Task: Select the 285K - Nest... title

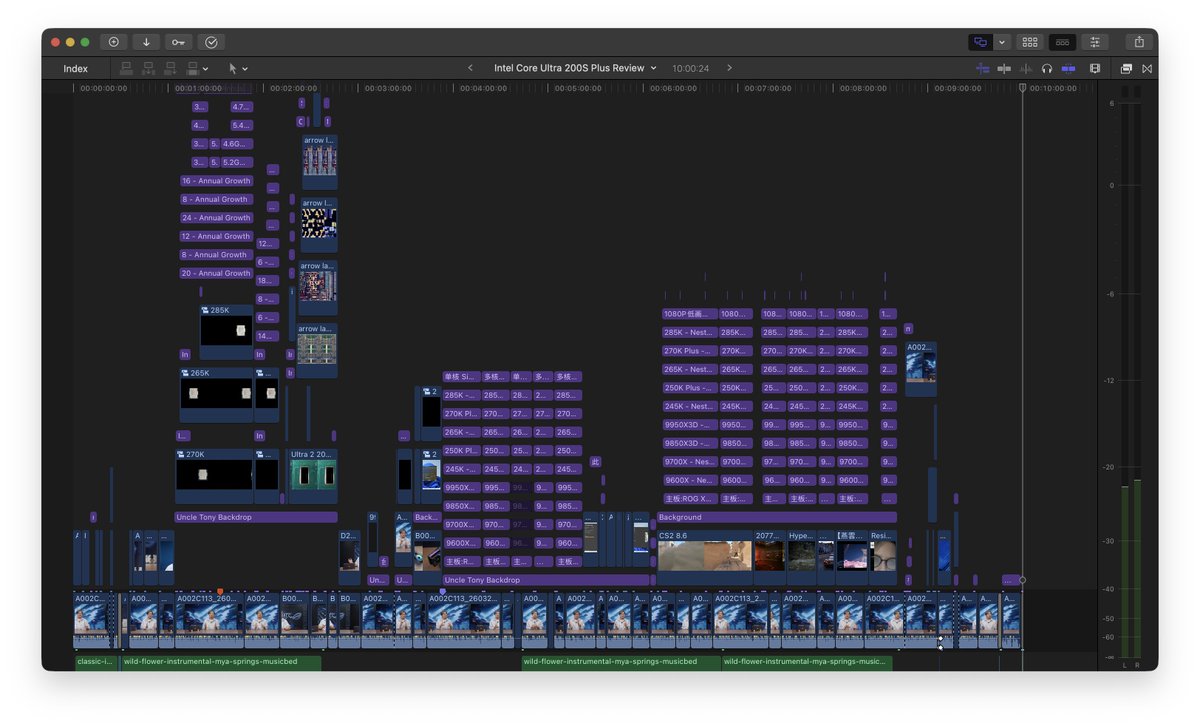Action: (689, 332)
